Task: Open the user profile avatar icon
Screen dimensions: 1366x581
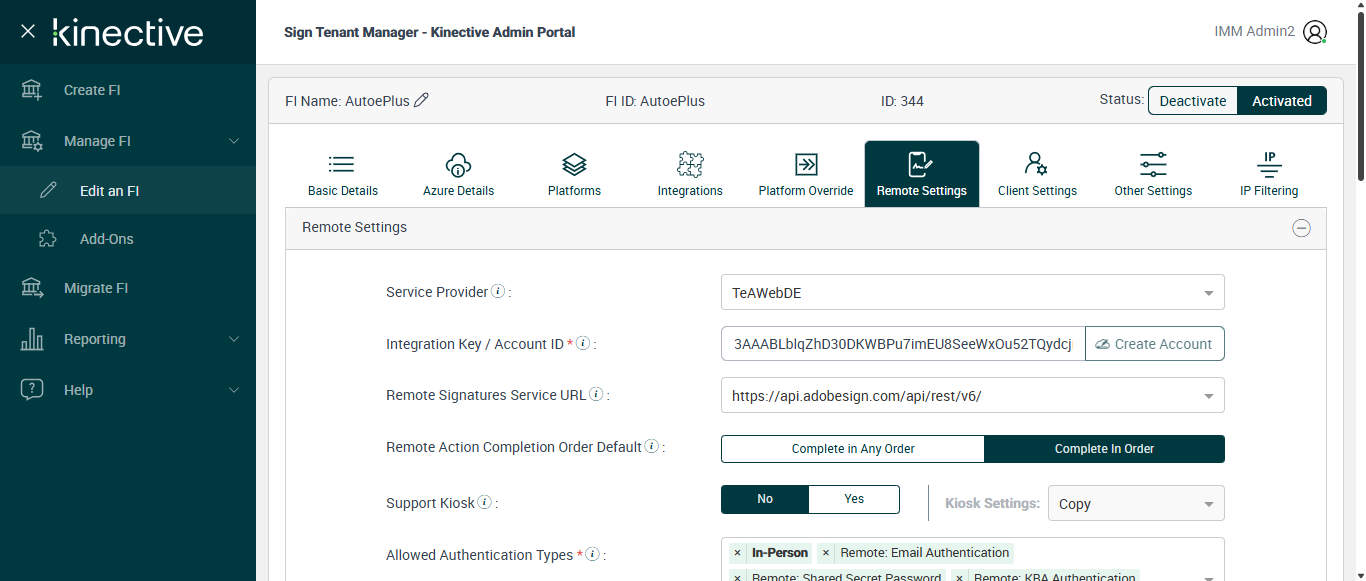Action: [x=1315, y=32]
